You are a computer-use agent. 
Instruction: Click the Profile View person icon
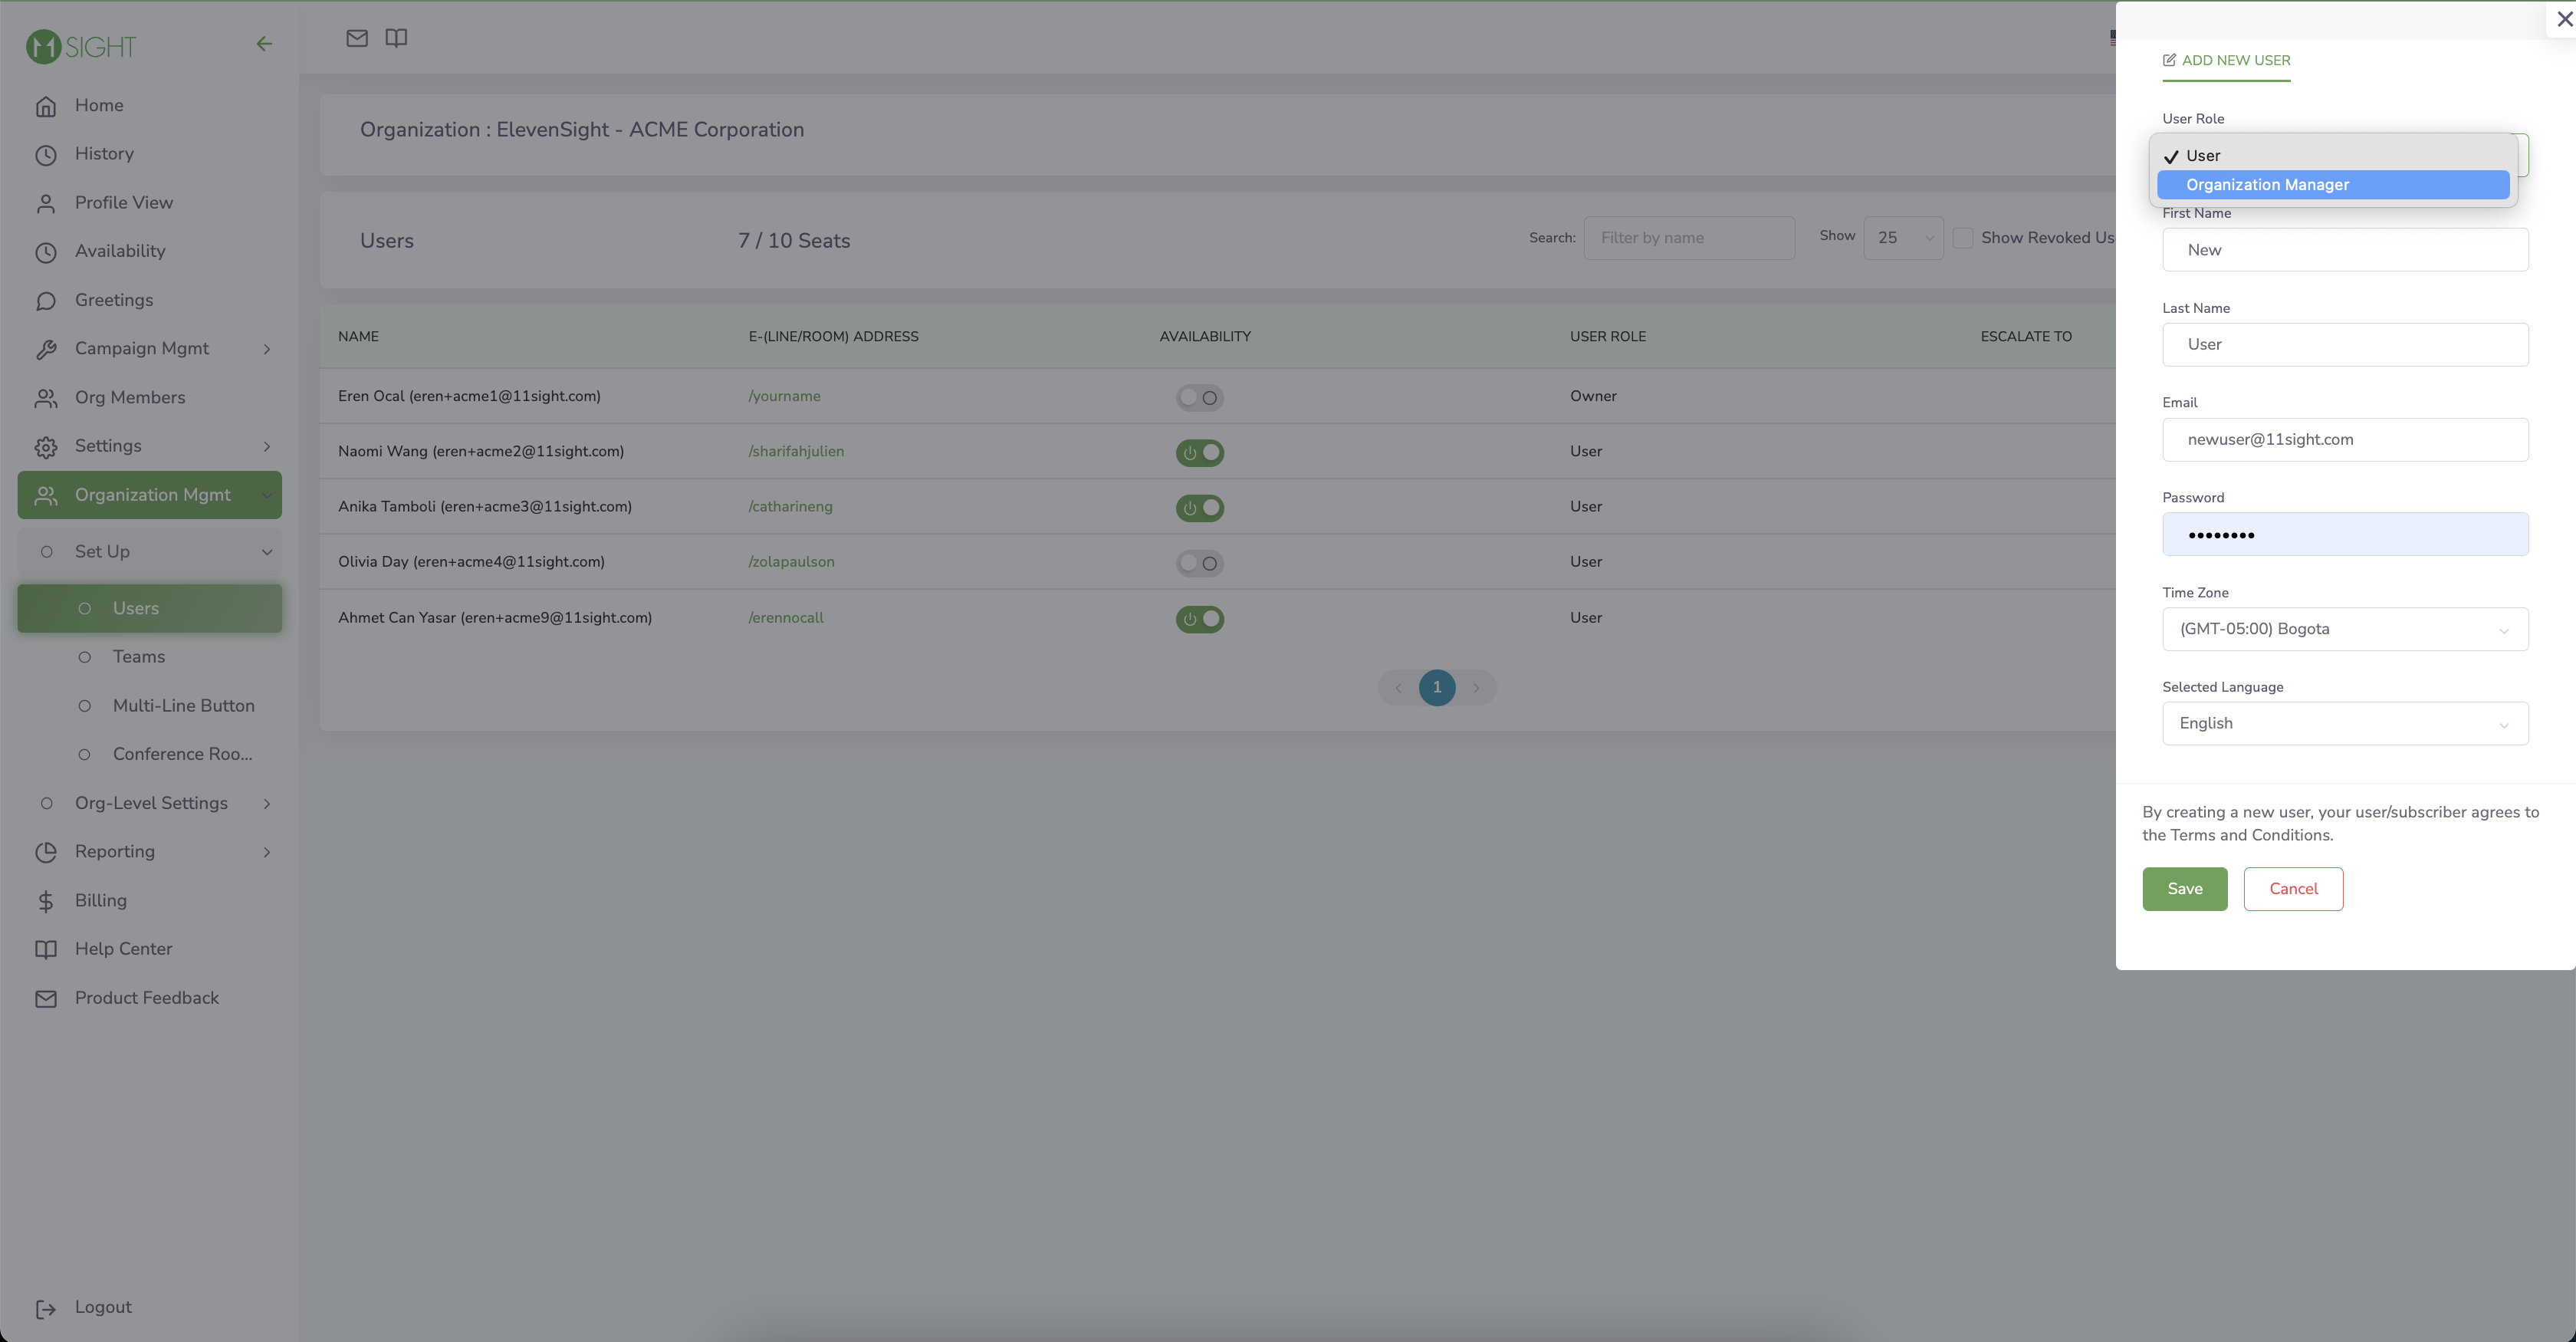(x=46, y=203)
